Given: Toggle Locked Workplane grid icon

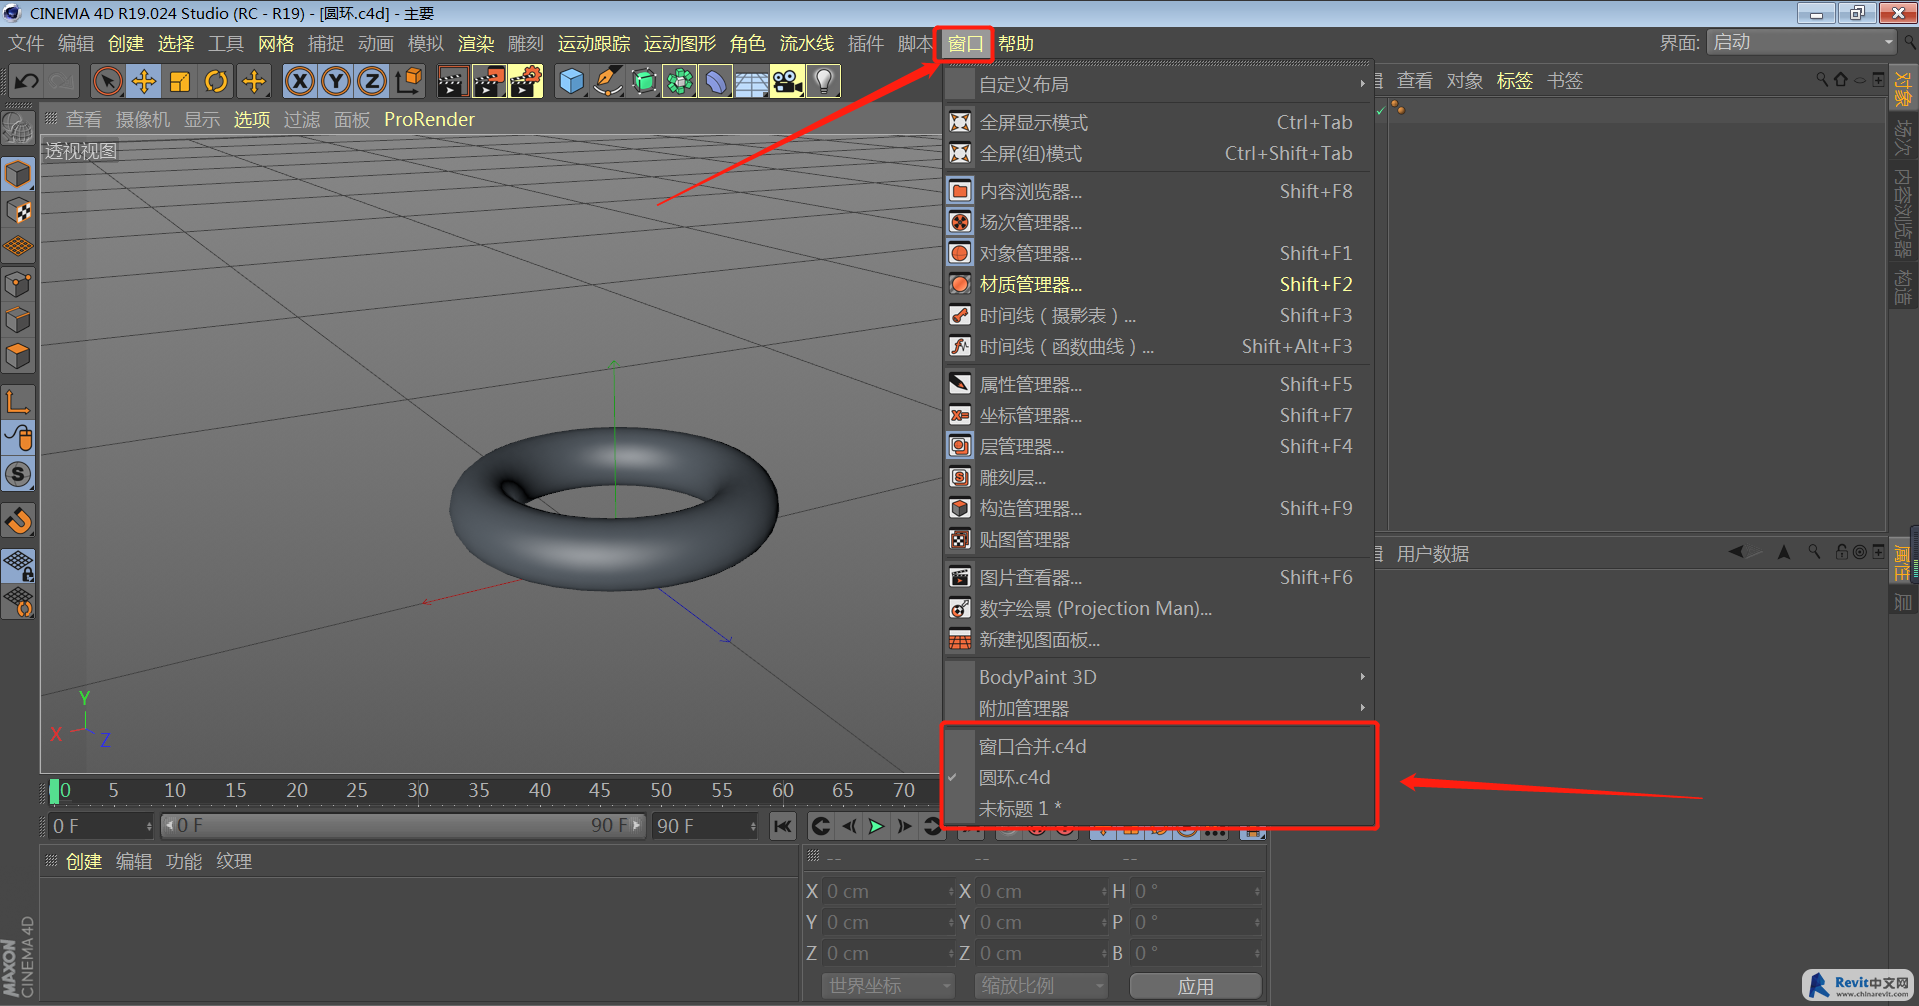Looking at the screenshot, I should click(18, 566).
